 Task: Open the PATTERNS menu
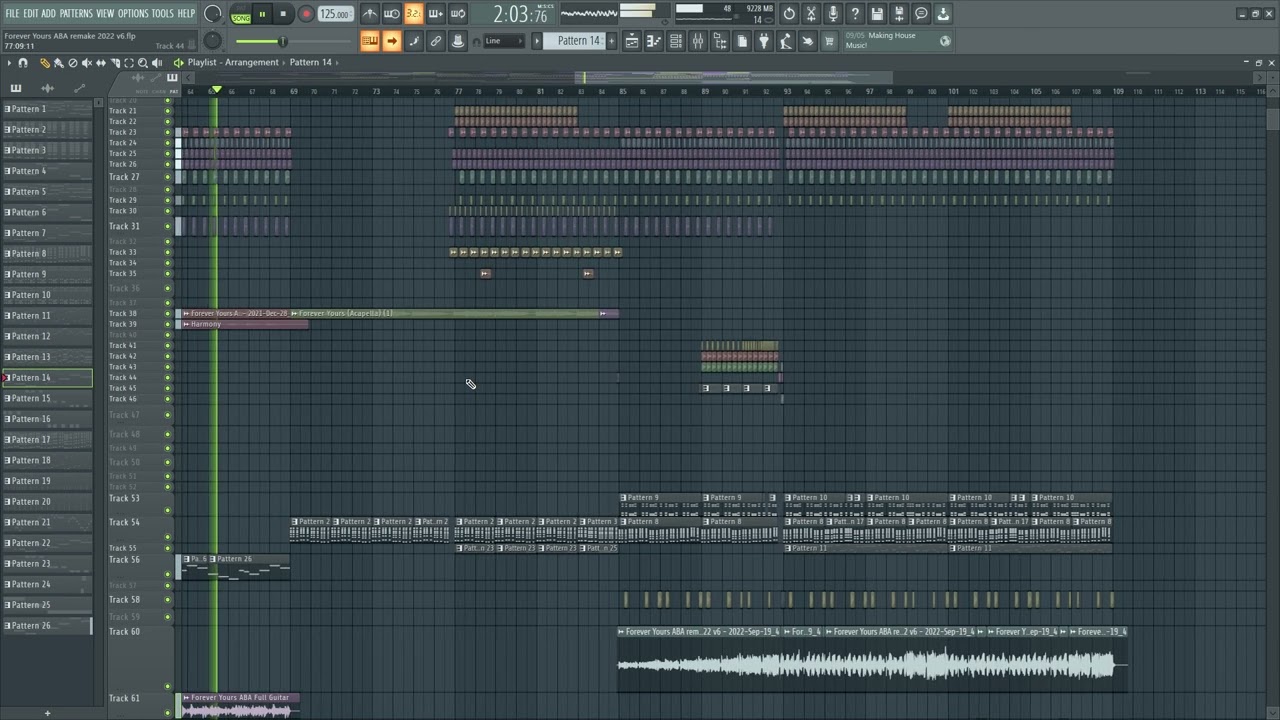(x=76, y=13)
